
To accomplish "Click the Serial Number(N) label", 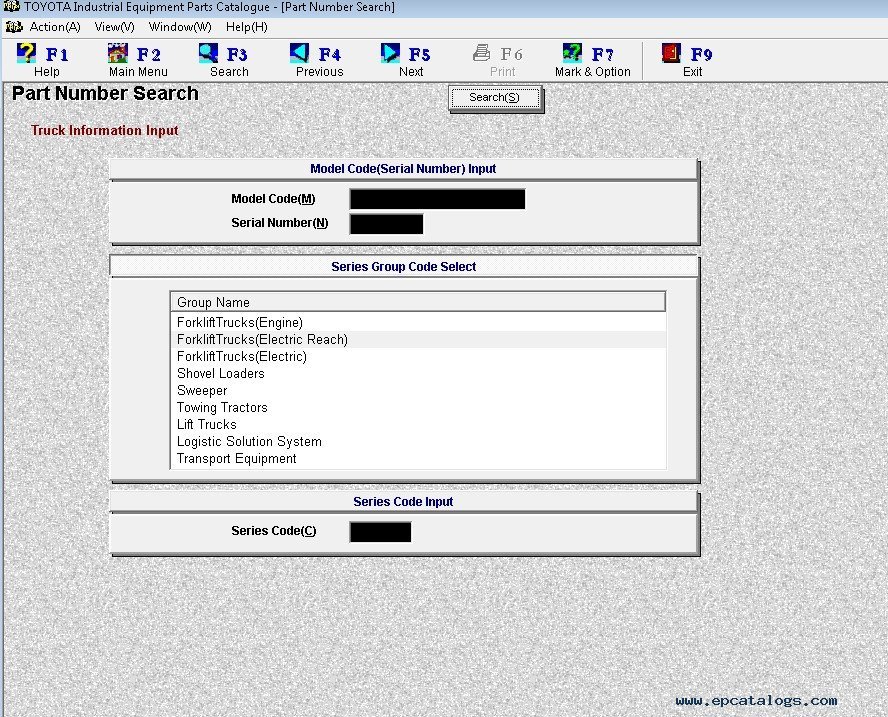I will coord(280,223).
